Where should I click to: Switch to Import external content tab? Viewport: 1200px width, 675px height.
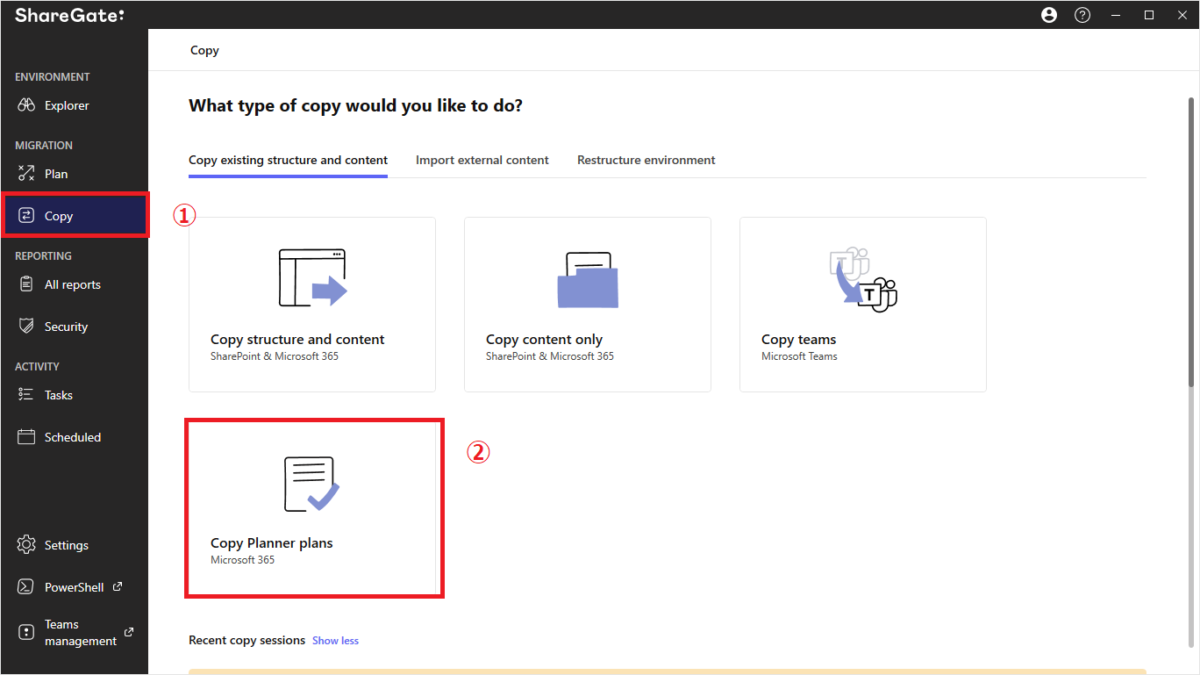tap(482, 160)
